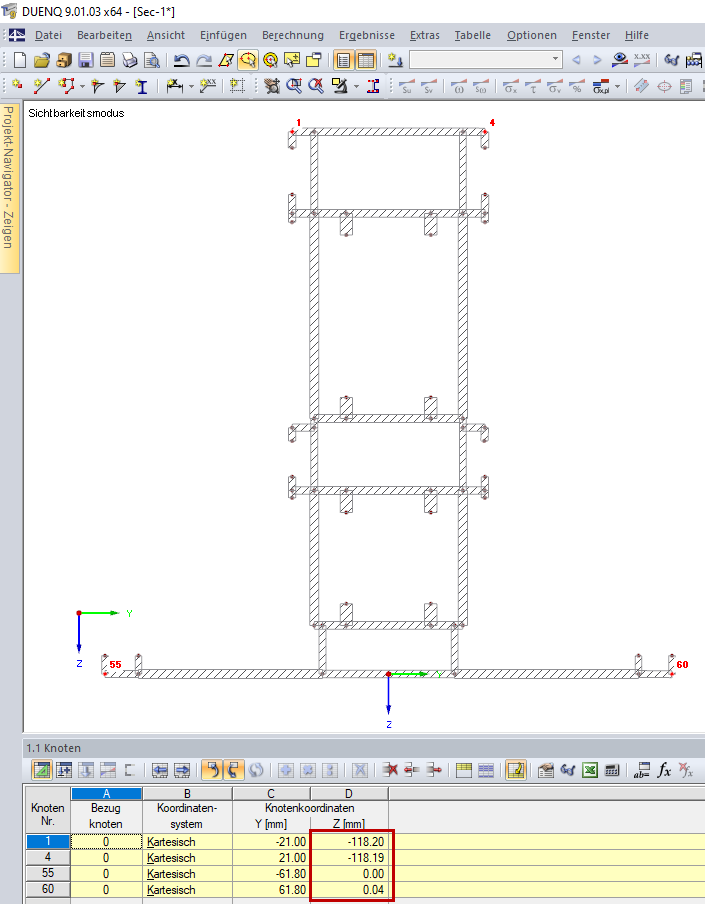Toggle the right hook arrow sync button
The height and width of the screenshot is (904, 705).
tap(234, 770)
